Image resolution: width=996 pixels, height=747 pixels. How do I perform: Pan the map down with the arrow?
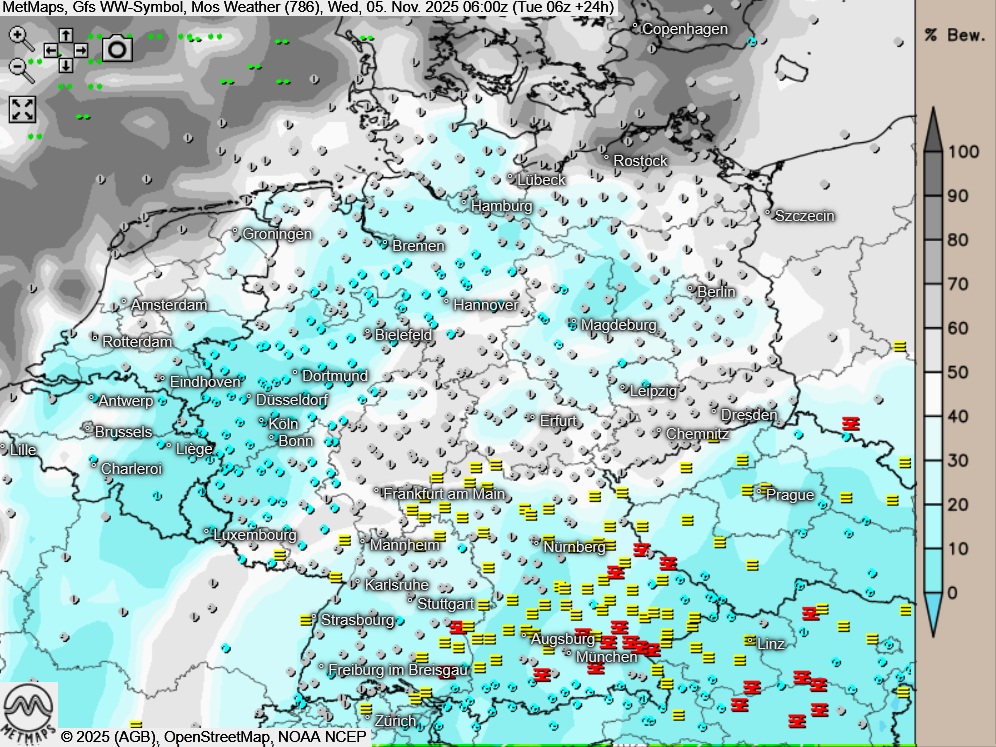click(65, 65)
